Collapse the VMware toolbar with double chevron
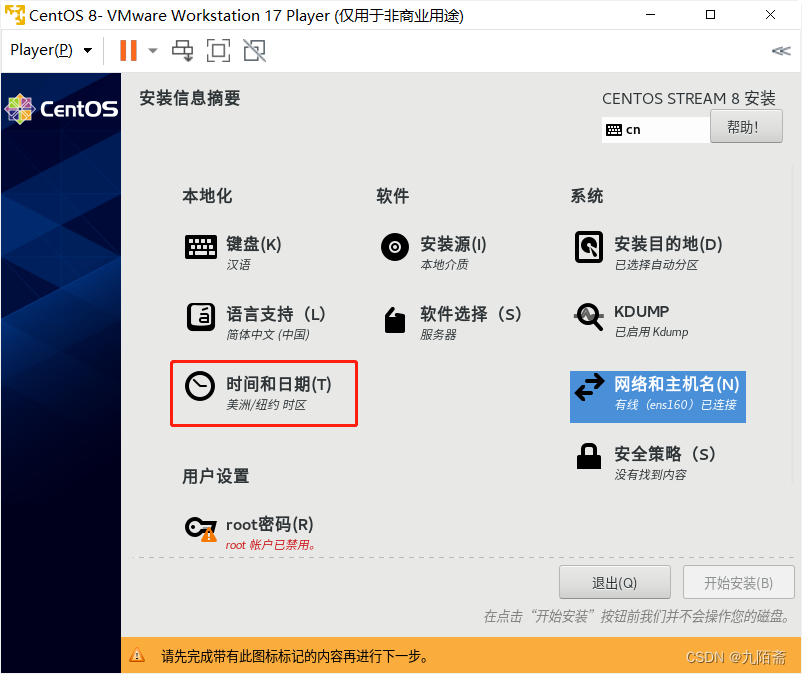802x674 pixels. (x=781, y=51)
